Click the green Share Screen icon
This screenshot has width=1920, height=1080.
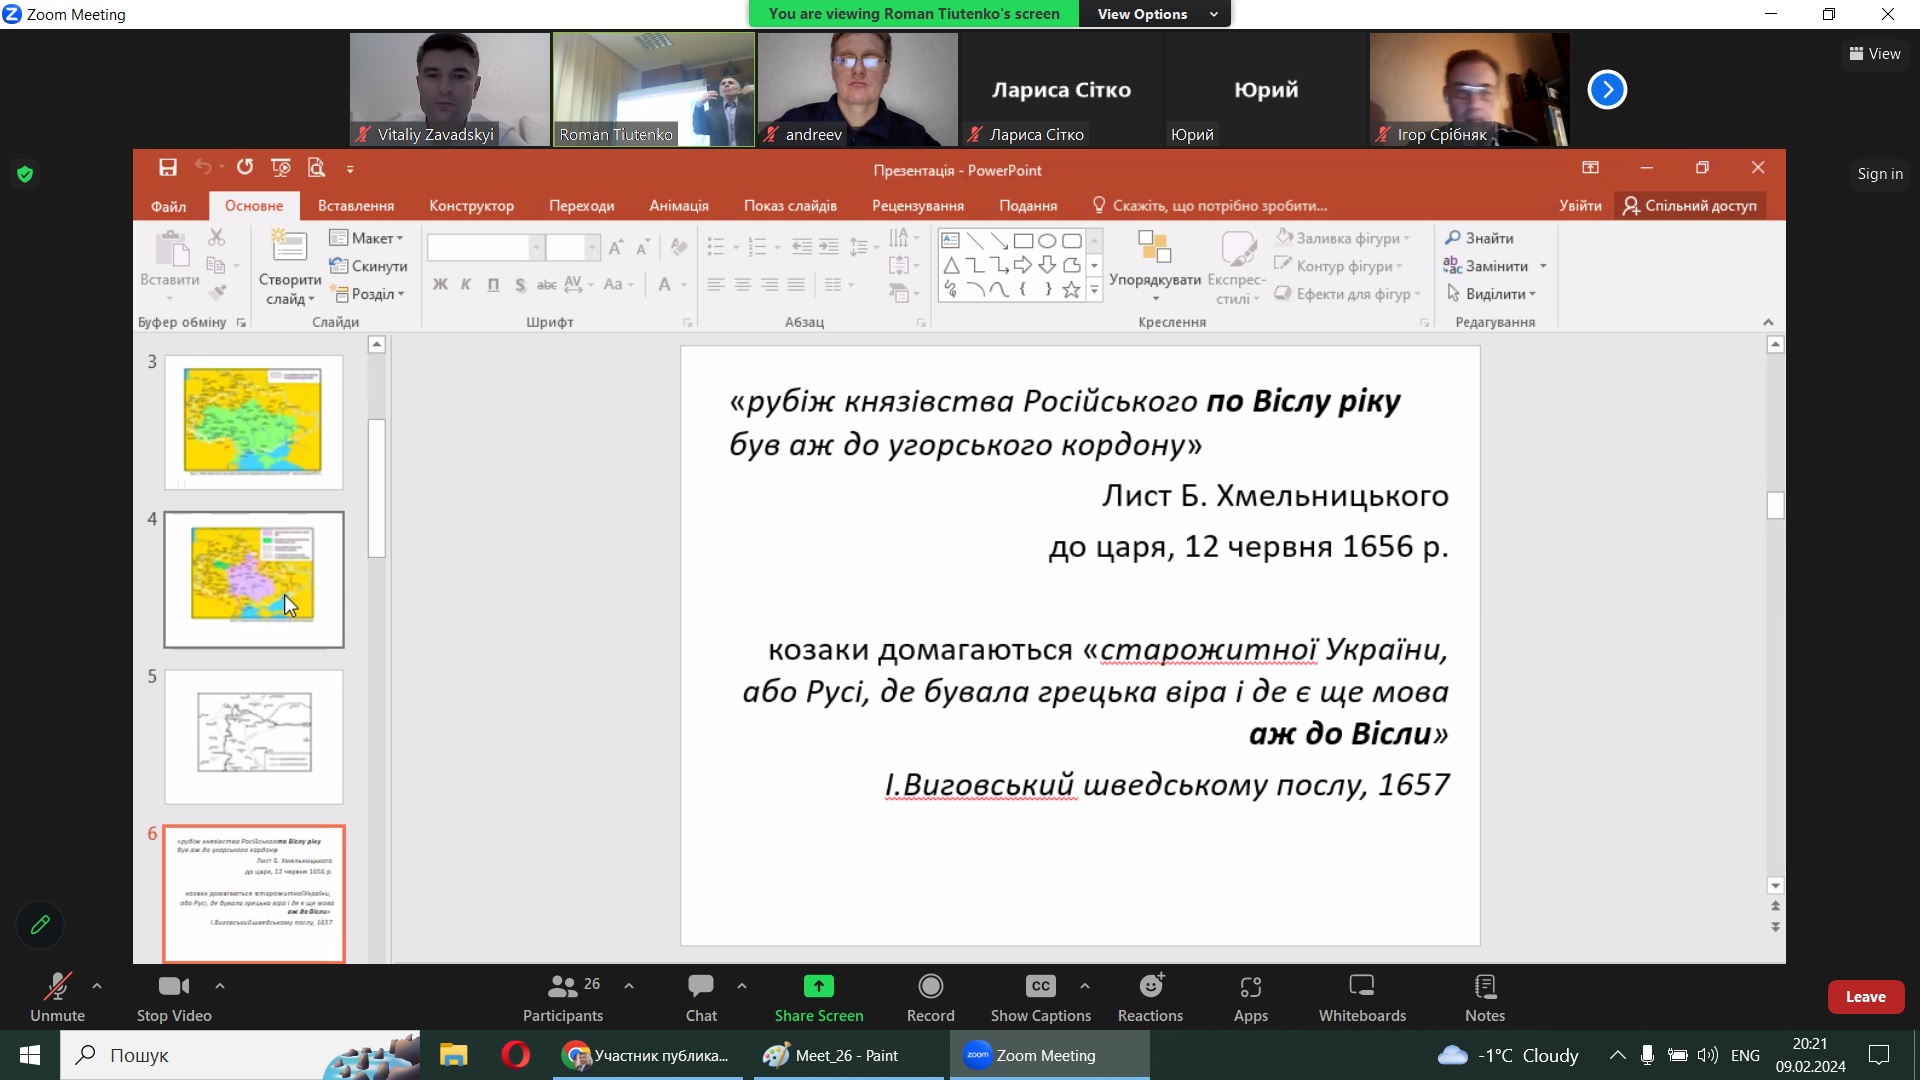(818, 987)
